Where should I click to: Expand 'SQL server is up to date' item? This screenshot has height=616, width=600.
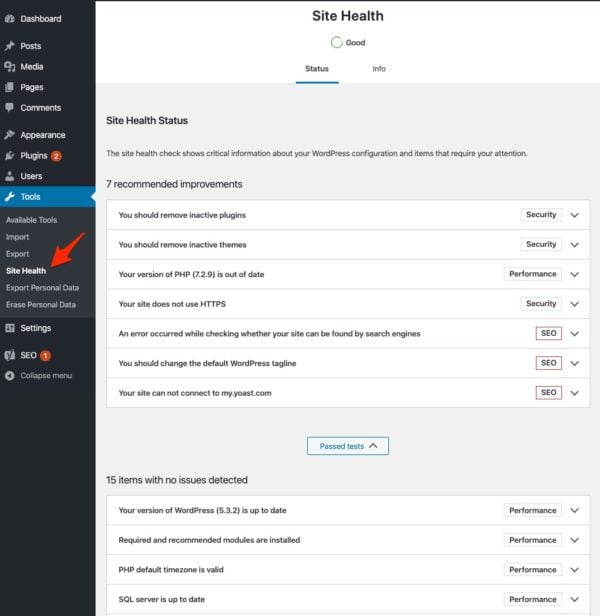(x=574, y=599)
